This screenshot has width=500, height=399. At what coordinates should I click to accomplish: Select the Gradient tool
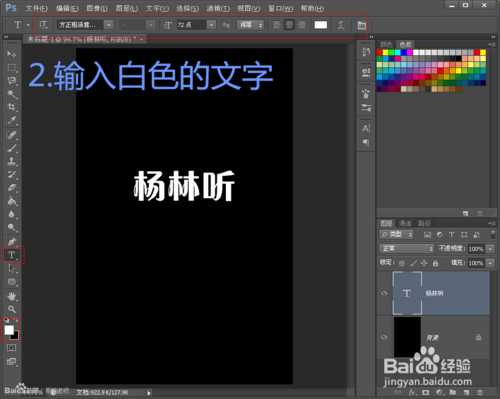tap(12, 201)
